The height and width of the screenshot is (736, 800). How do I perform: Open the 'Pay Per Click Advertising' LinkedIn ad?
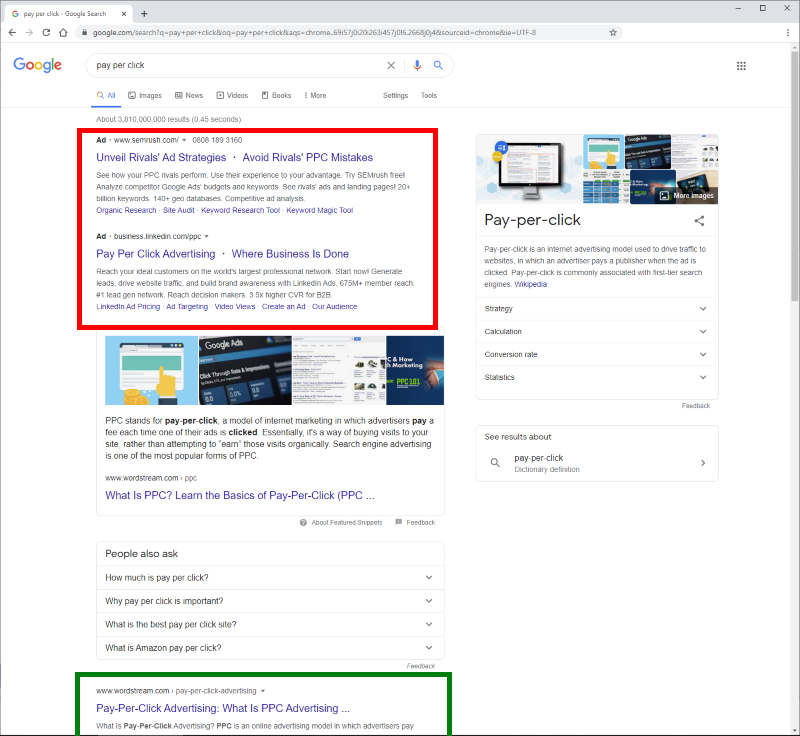pyautogui.click(x=156, y=254)
